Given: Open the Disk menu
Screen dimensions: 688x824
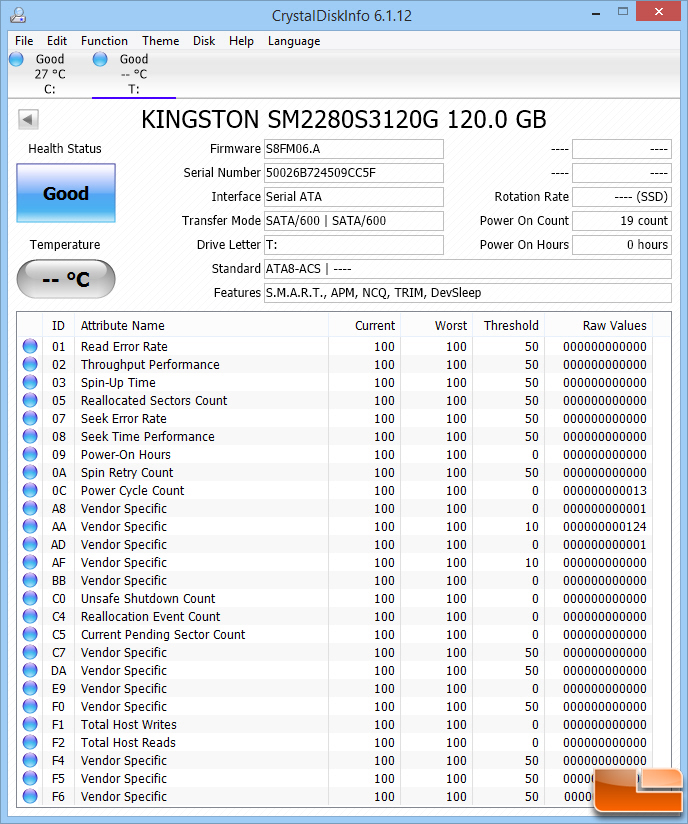Looking at the screenshot, I should 204,41.
